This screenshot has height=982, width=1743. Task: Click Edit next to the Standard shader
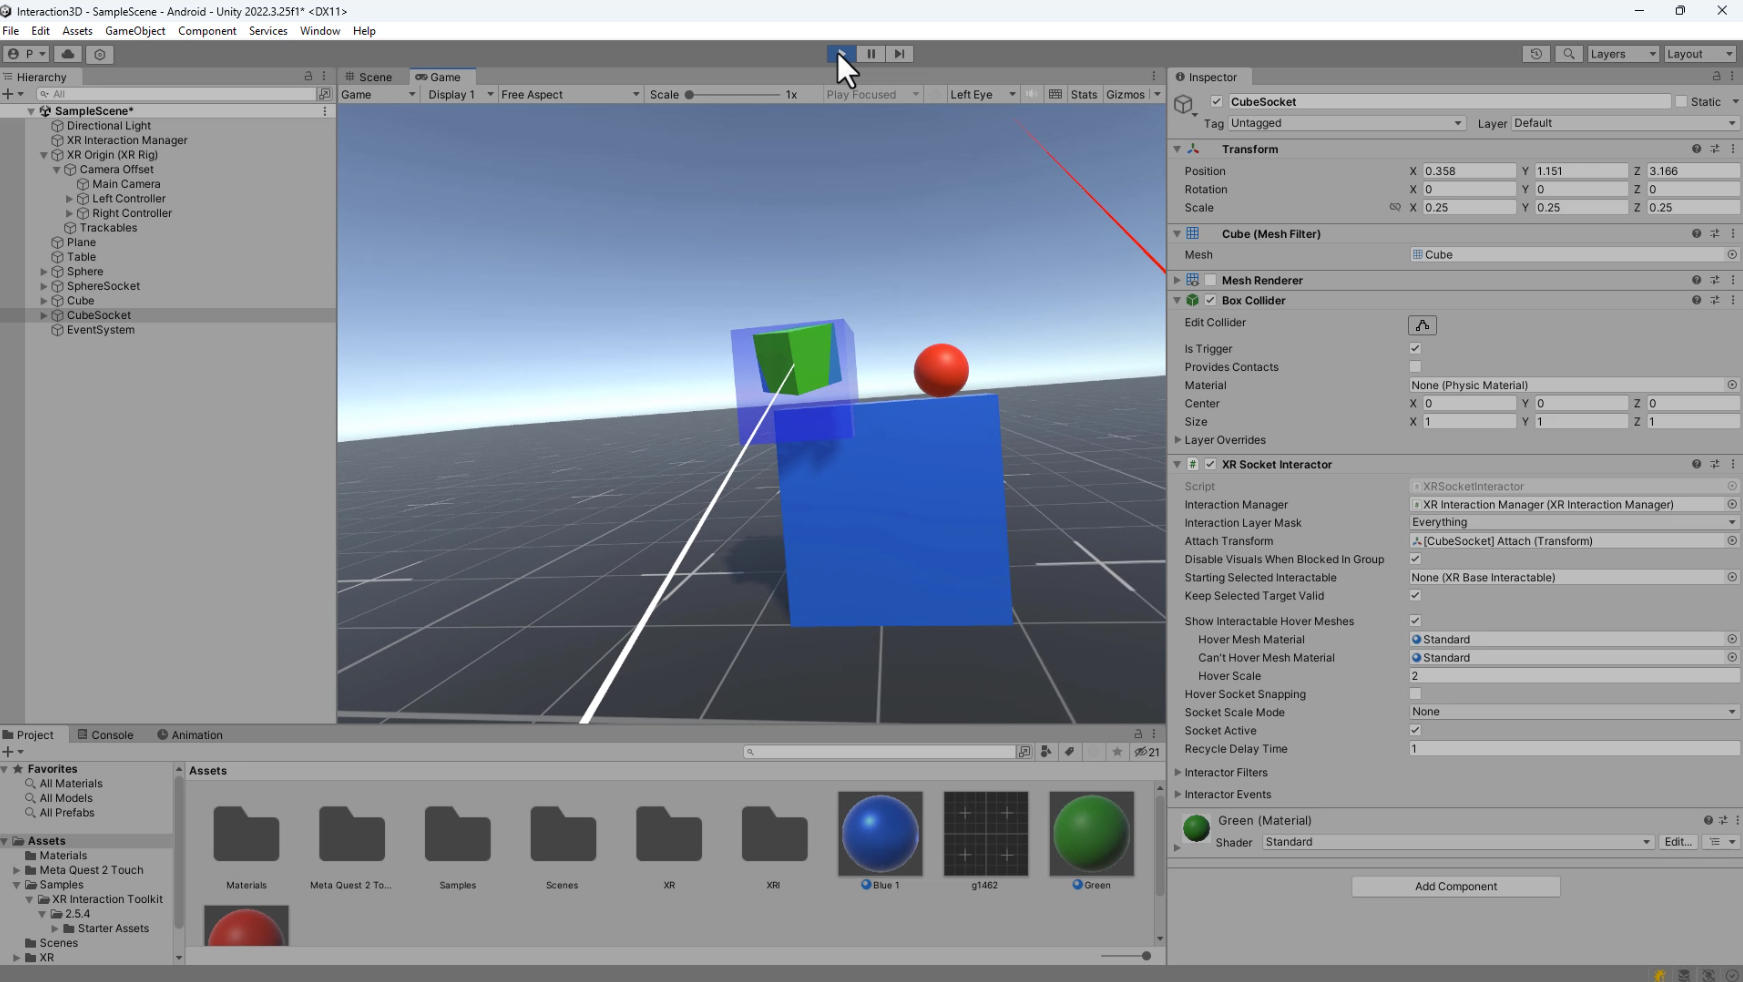[1677, 842]
